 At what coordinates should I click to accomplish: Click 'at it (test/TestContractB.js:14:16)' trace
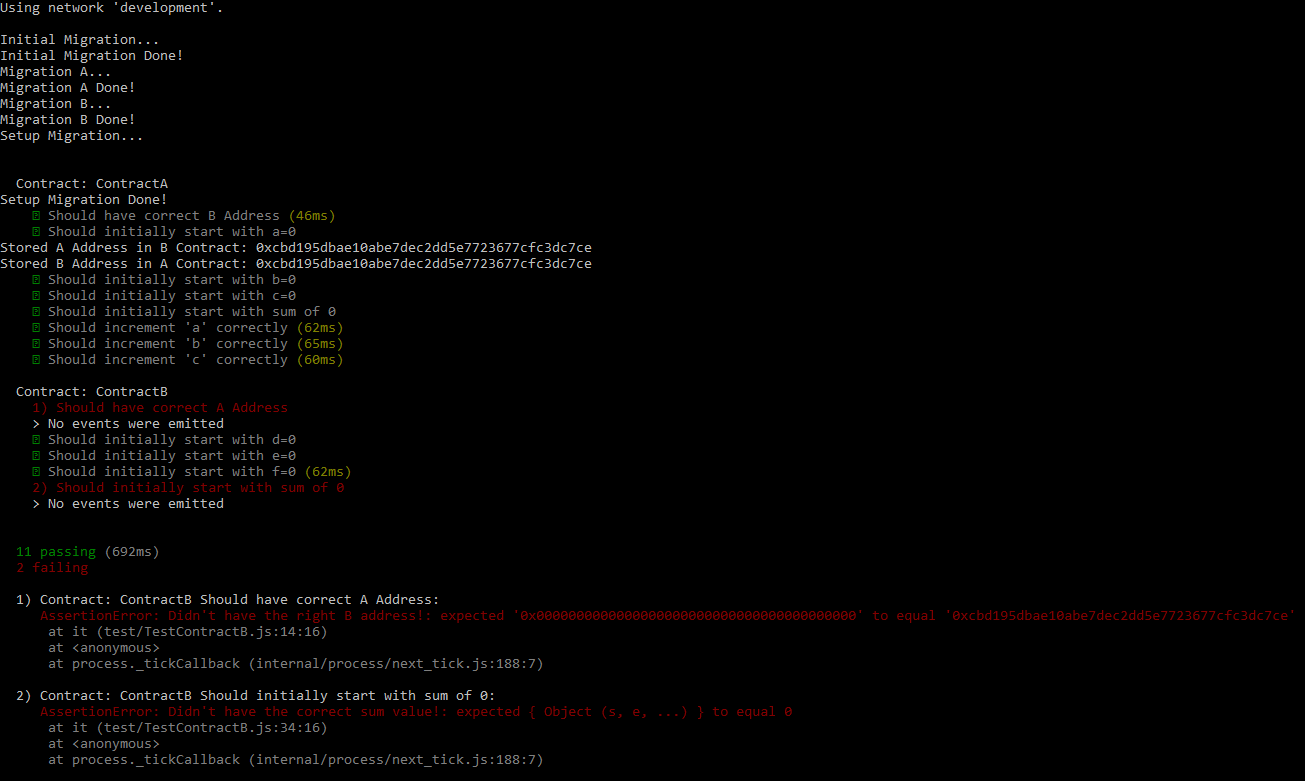click(x=188, y=632)
